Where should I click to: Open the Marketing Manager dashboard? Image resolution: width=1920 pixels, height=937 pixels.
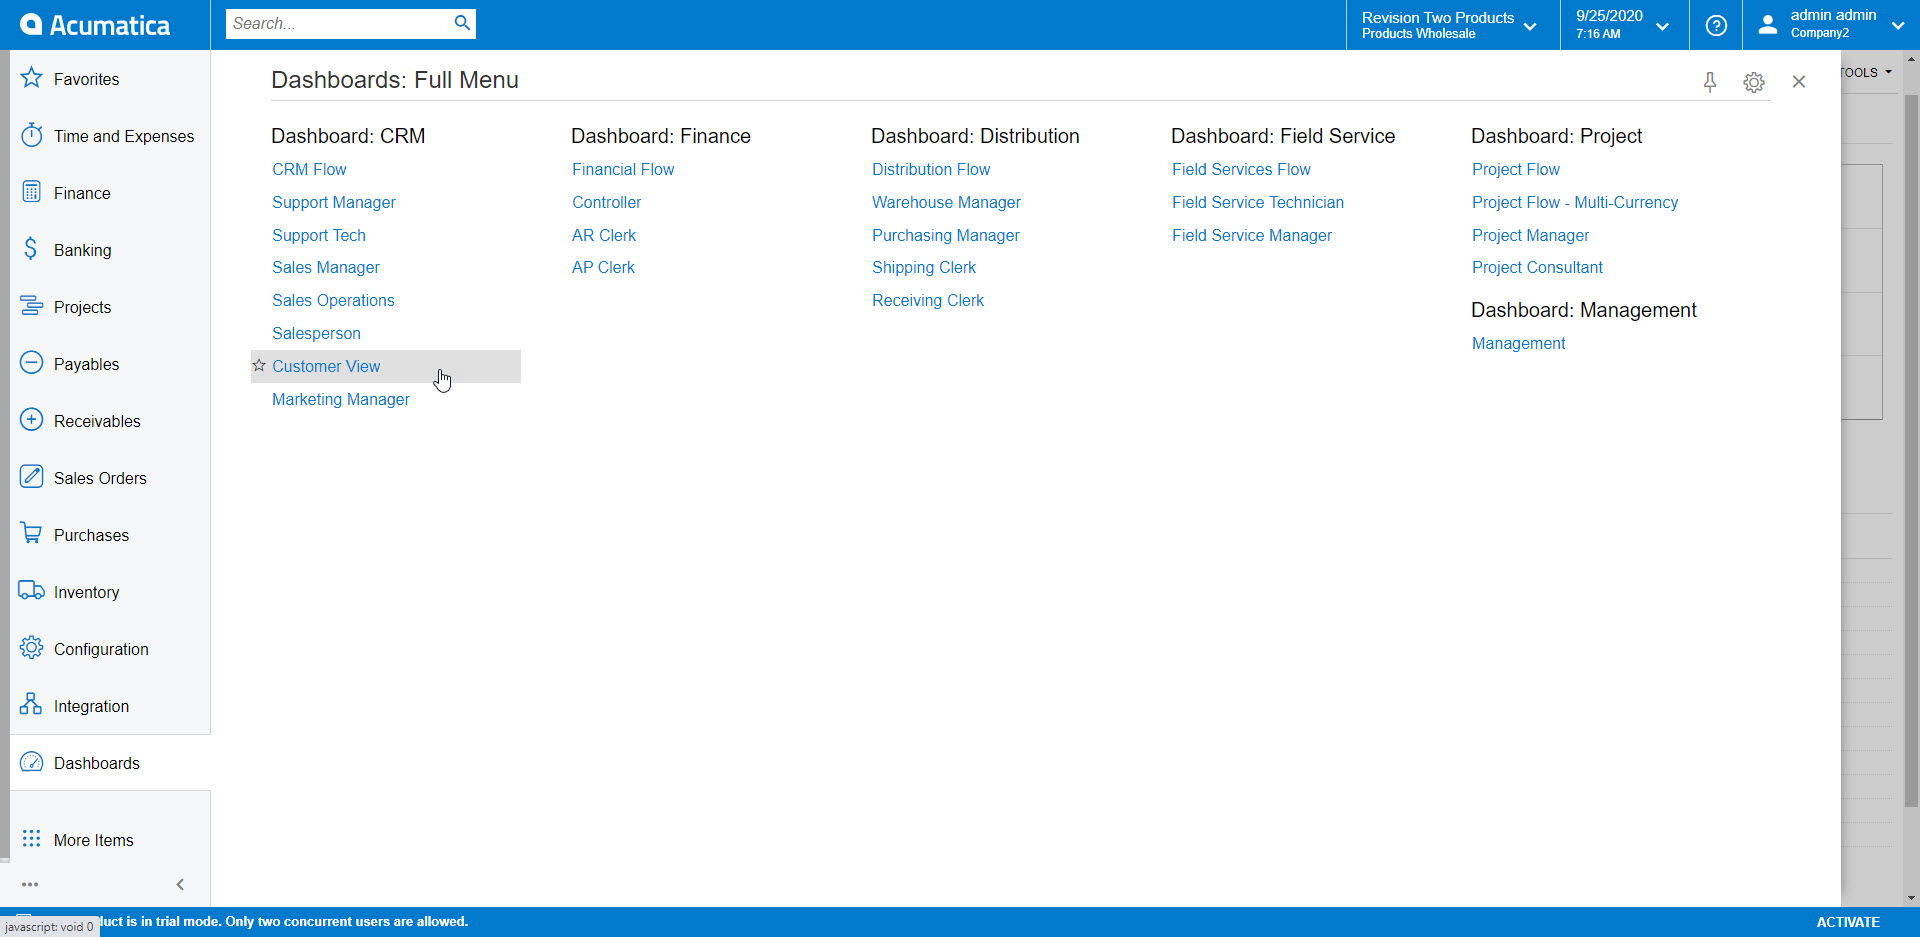[341, 399]
